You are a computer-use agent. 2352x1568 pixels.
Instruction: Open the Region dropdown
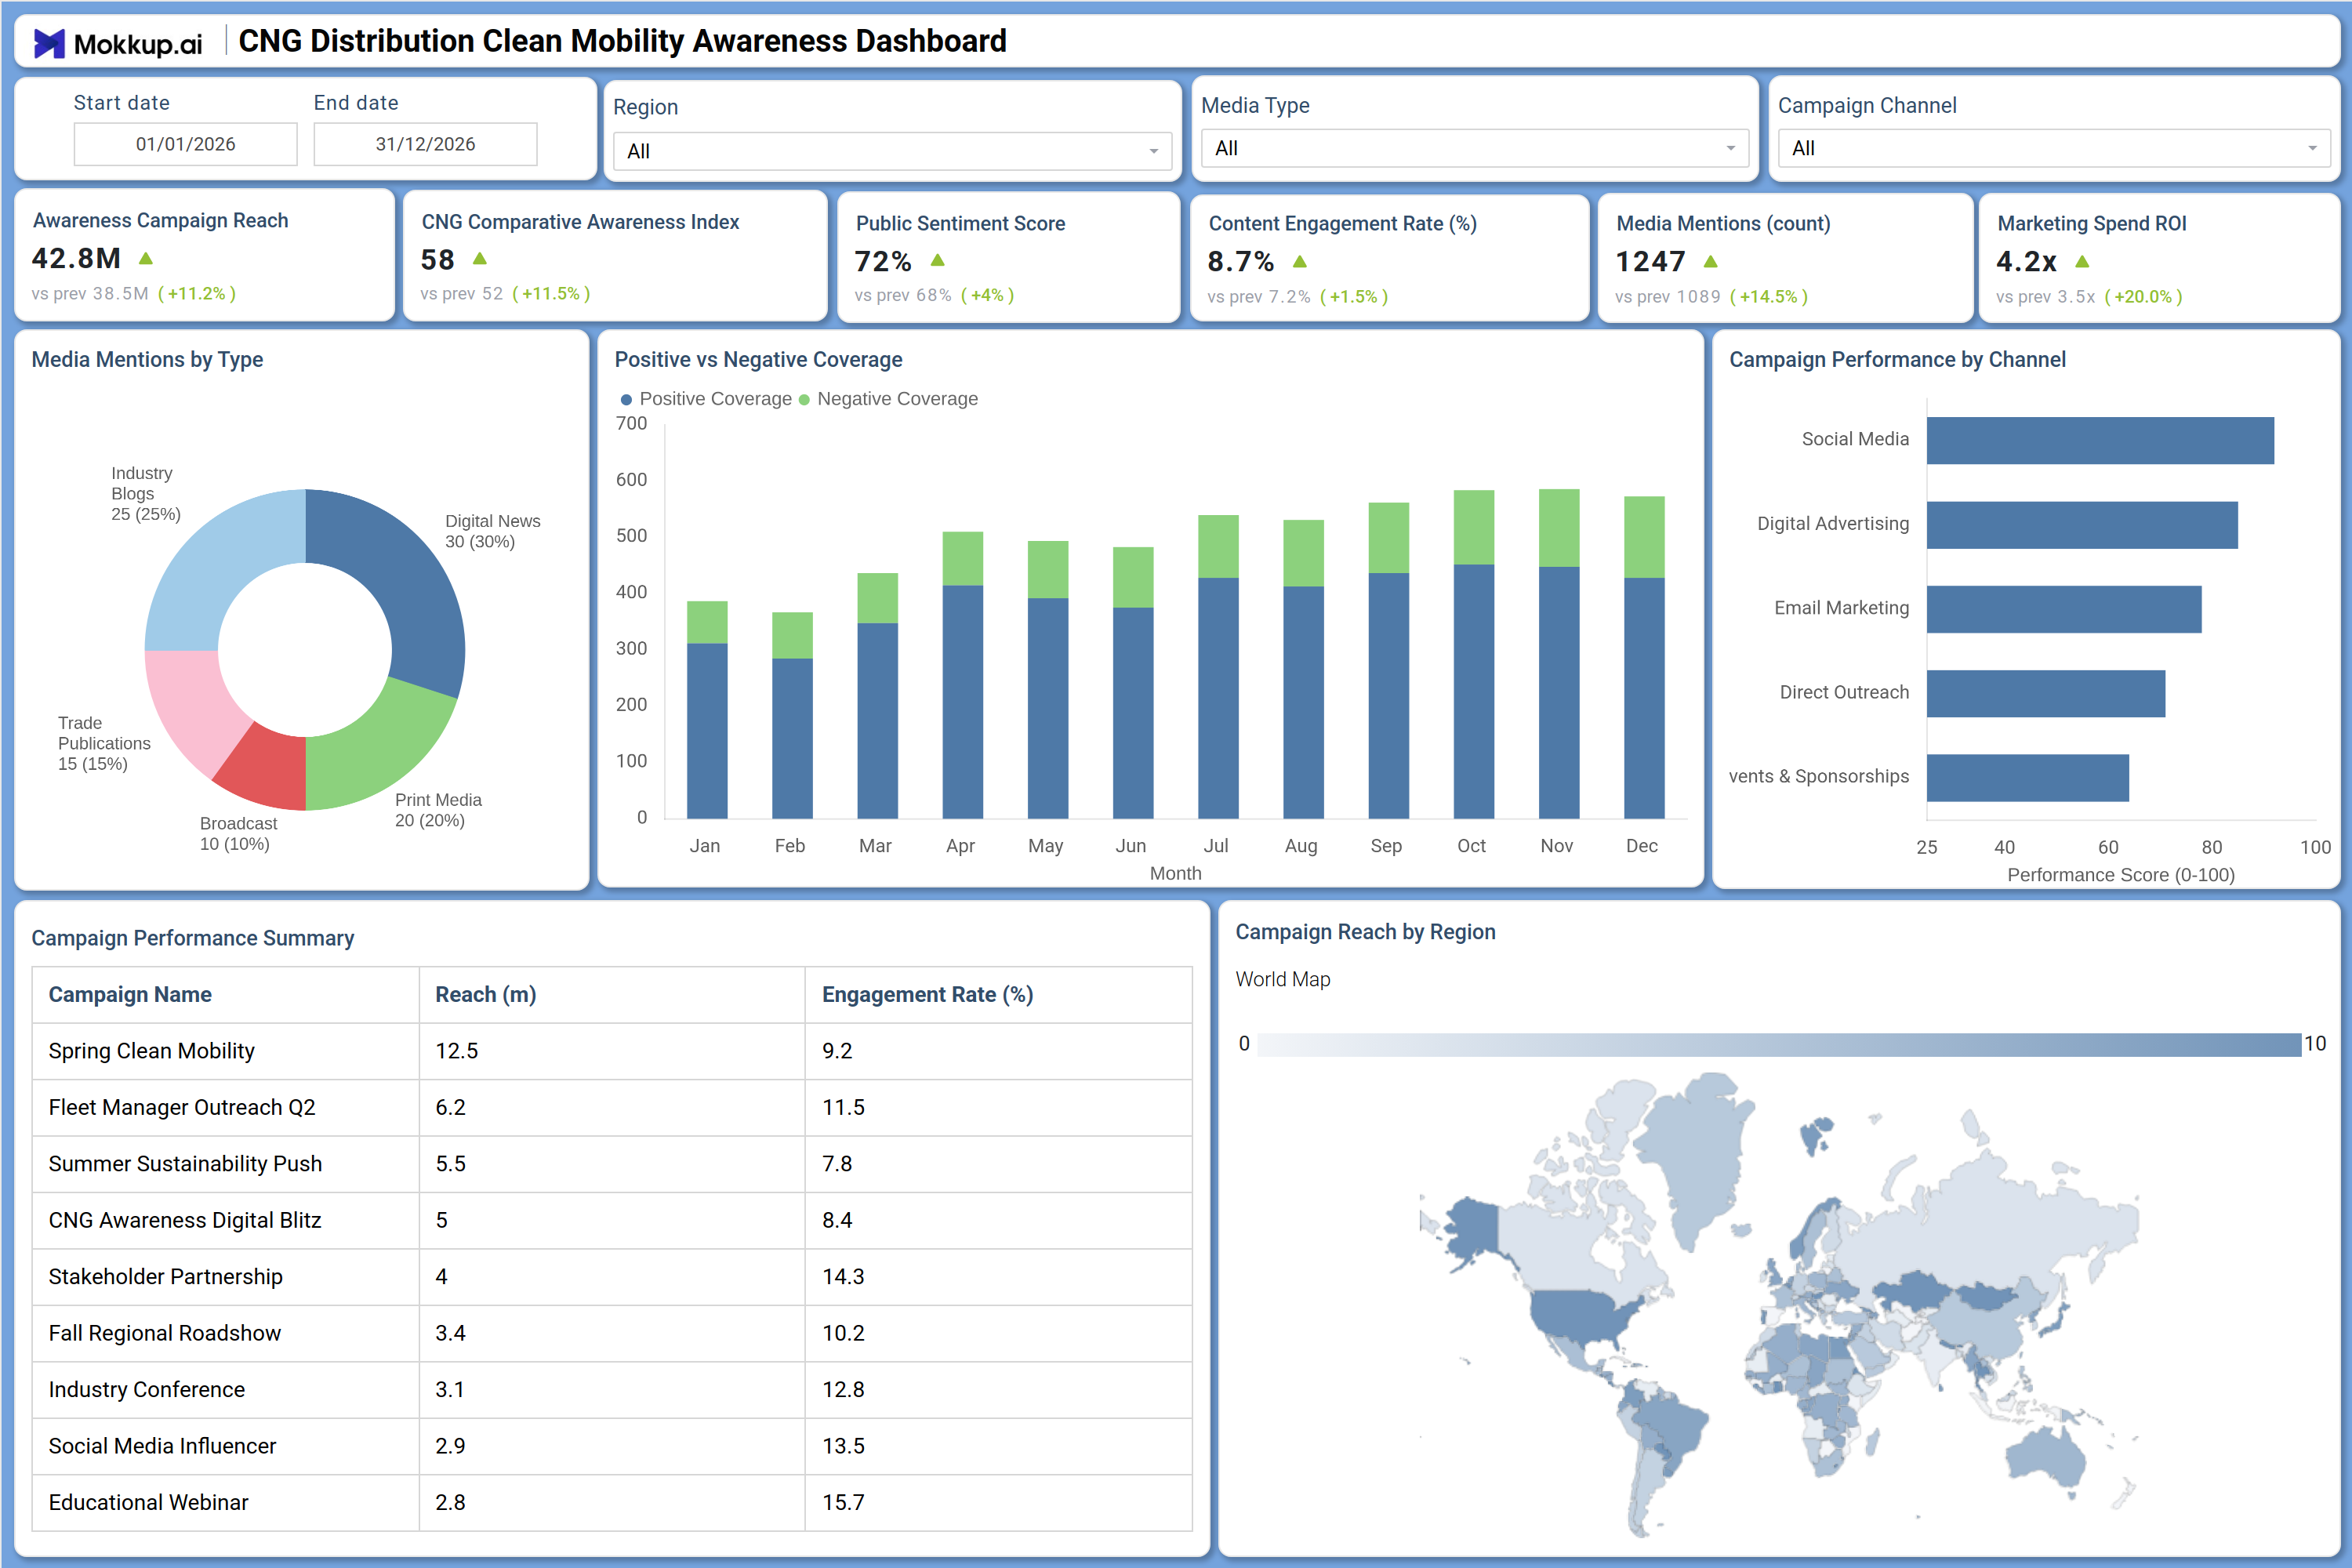tap(892, 151)
